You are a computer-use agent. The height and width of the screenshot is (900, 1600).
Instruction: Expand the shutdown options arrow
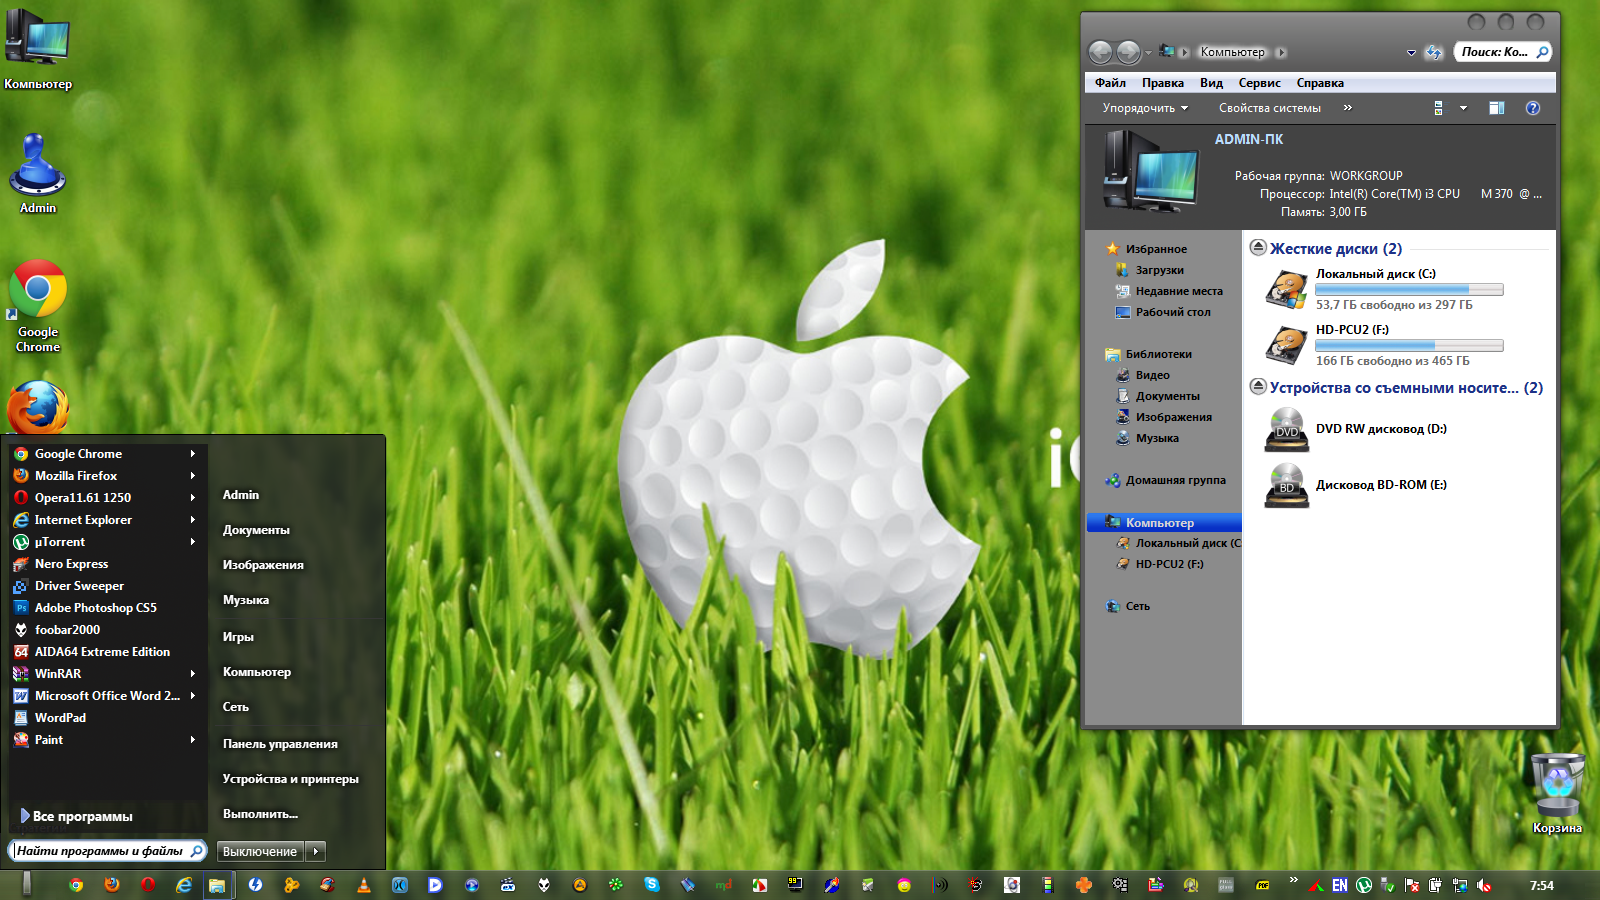[316, 851]
